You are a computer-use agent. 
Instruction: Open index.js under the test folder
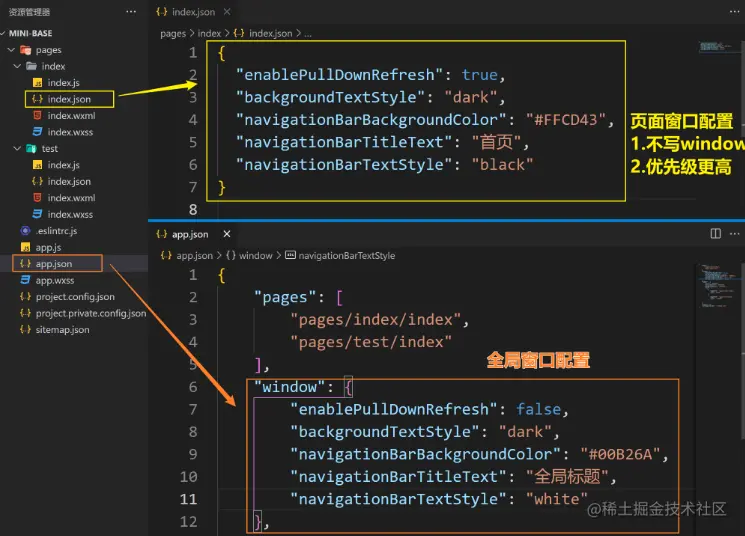click(x=63, y=165)
